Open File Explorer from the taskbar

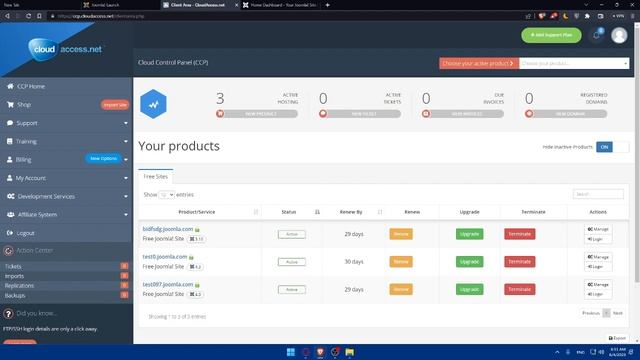[x=350, y=352]
